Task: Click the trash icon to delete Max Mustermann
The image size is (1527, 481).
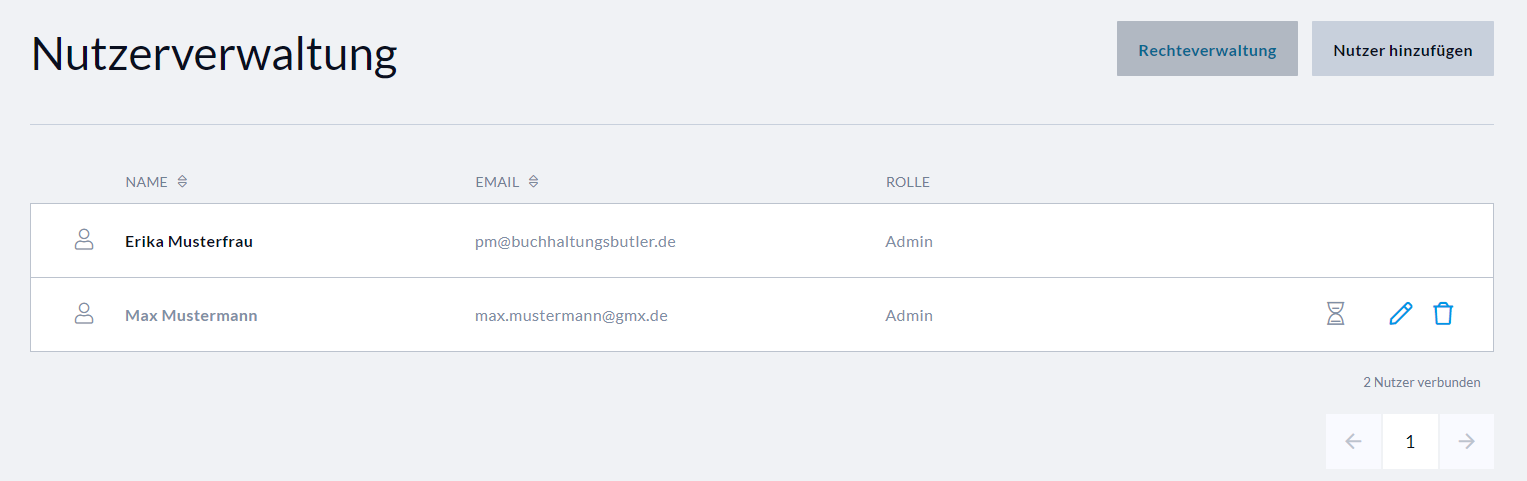Action: click(x=1442, y=314)
